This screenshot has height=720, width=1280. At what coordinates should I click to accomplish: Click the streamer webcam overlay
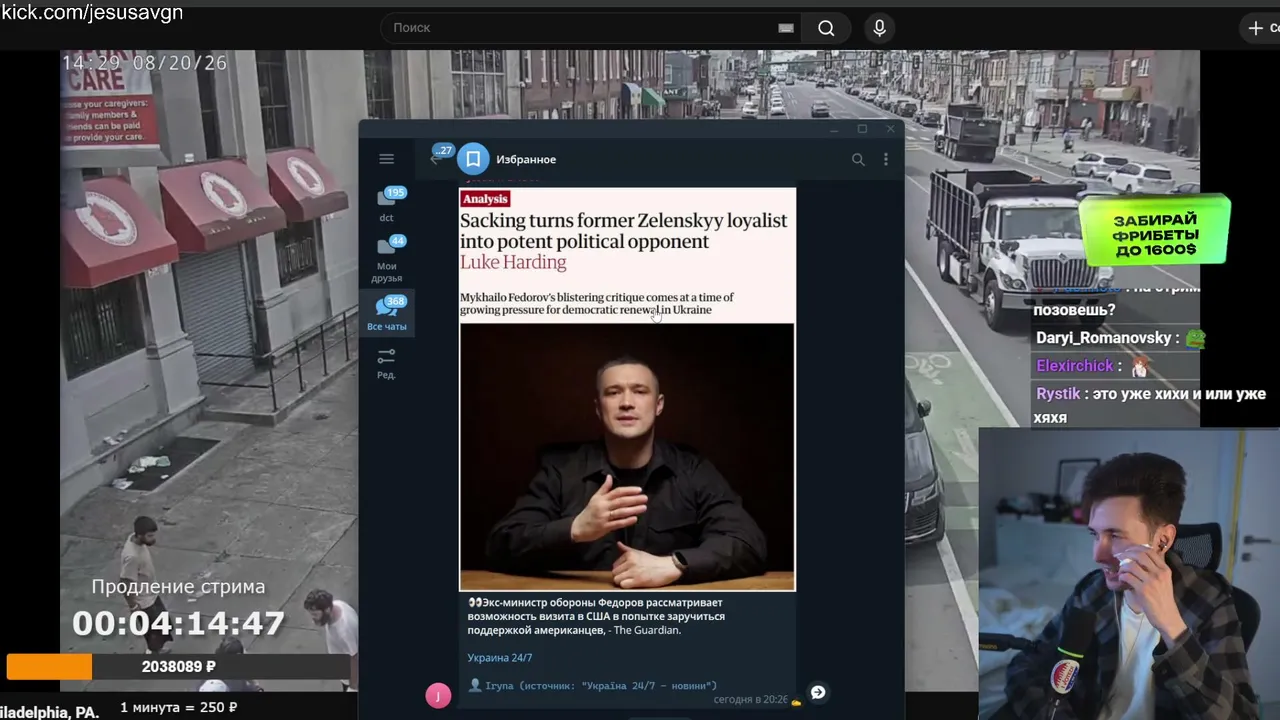click(1129, 574)
